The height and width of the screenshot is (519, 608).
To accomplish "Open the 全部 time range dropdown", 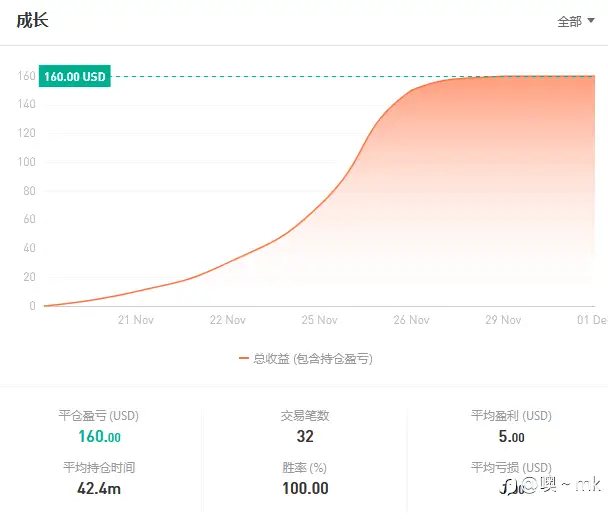I will (x=576, y=21).
